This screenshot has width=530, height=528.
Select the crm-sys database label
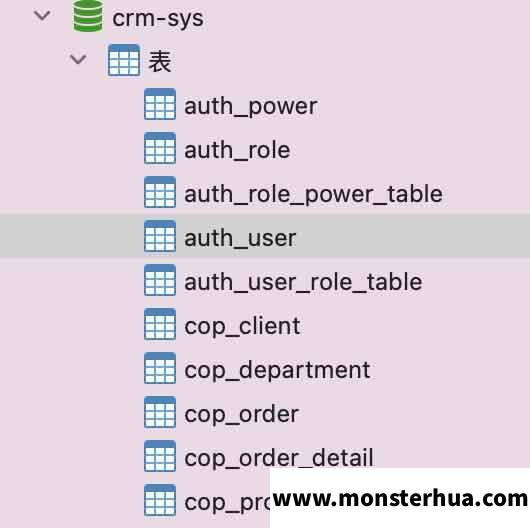158,19
